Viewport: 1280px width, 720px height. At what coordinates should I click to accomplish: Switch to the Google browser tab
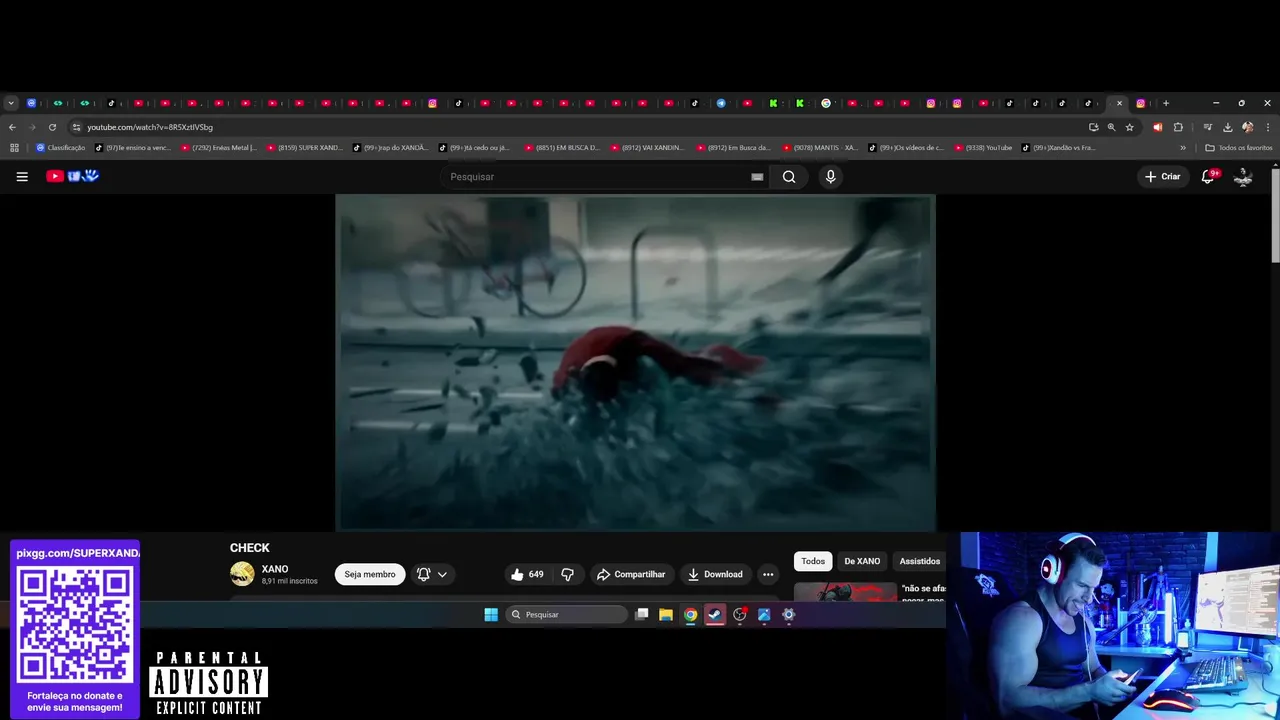coord(826,103)
